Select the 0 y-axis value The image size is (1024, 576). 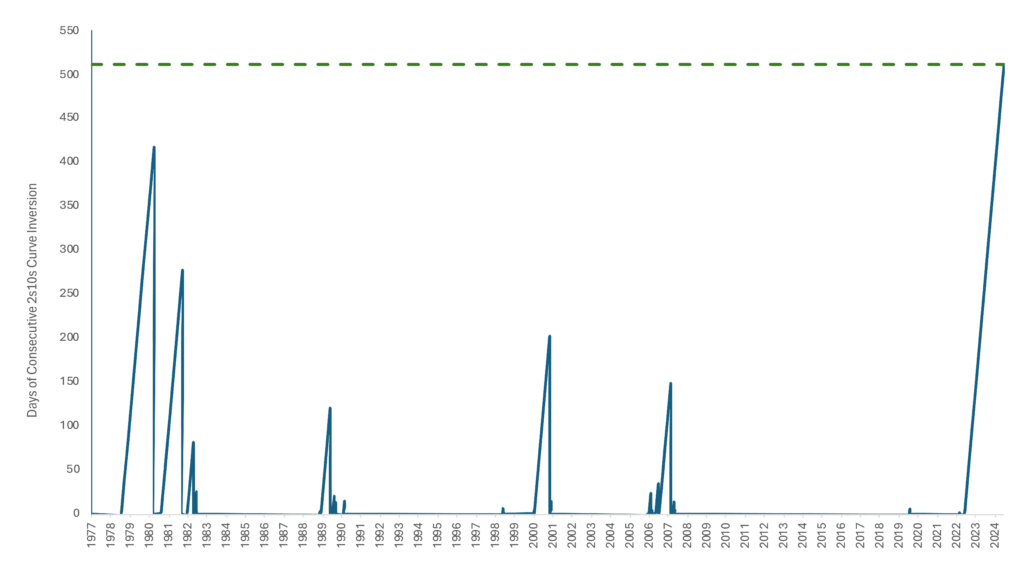click(x=76, y=513)
